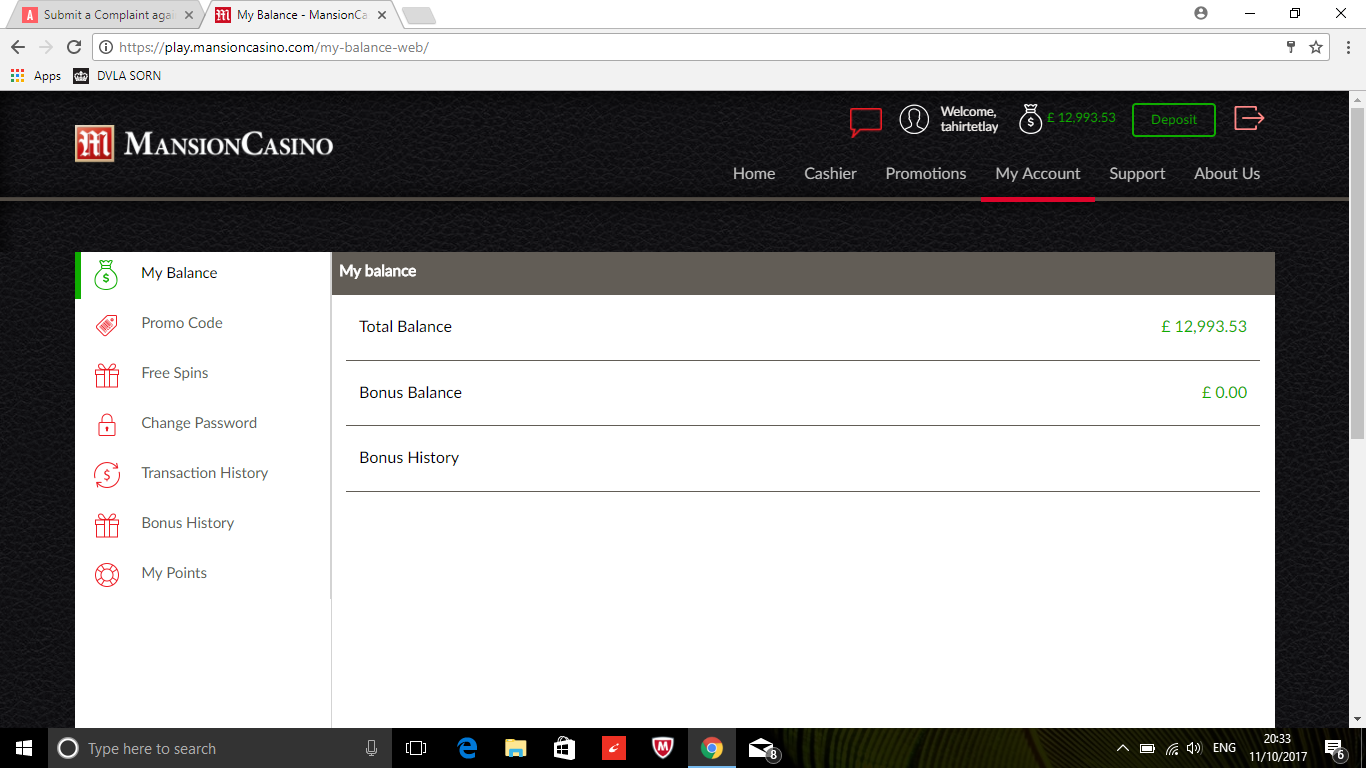Open the live chat speech bubble icon
1366x768 pixels.
pos(865,121)
